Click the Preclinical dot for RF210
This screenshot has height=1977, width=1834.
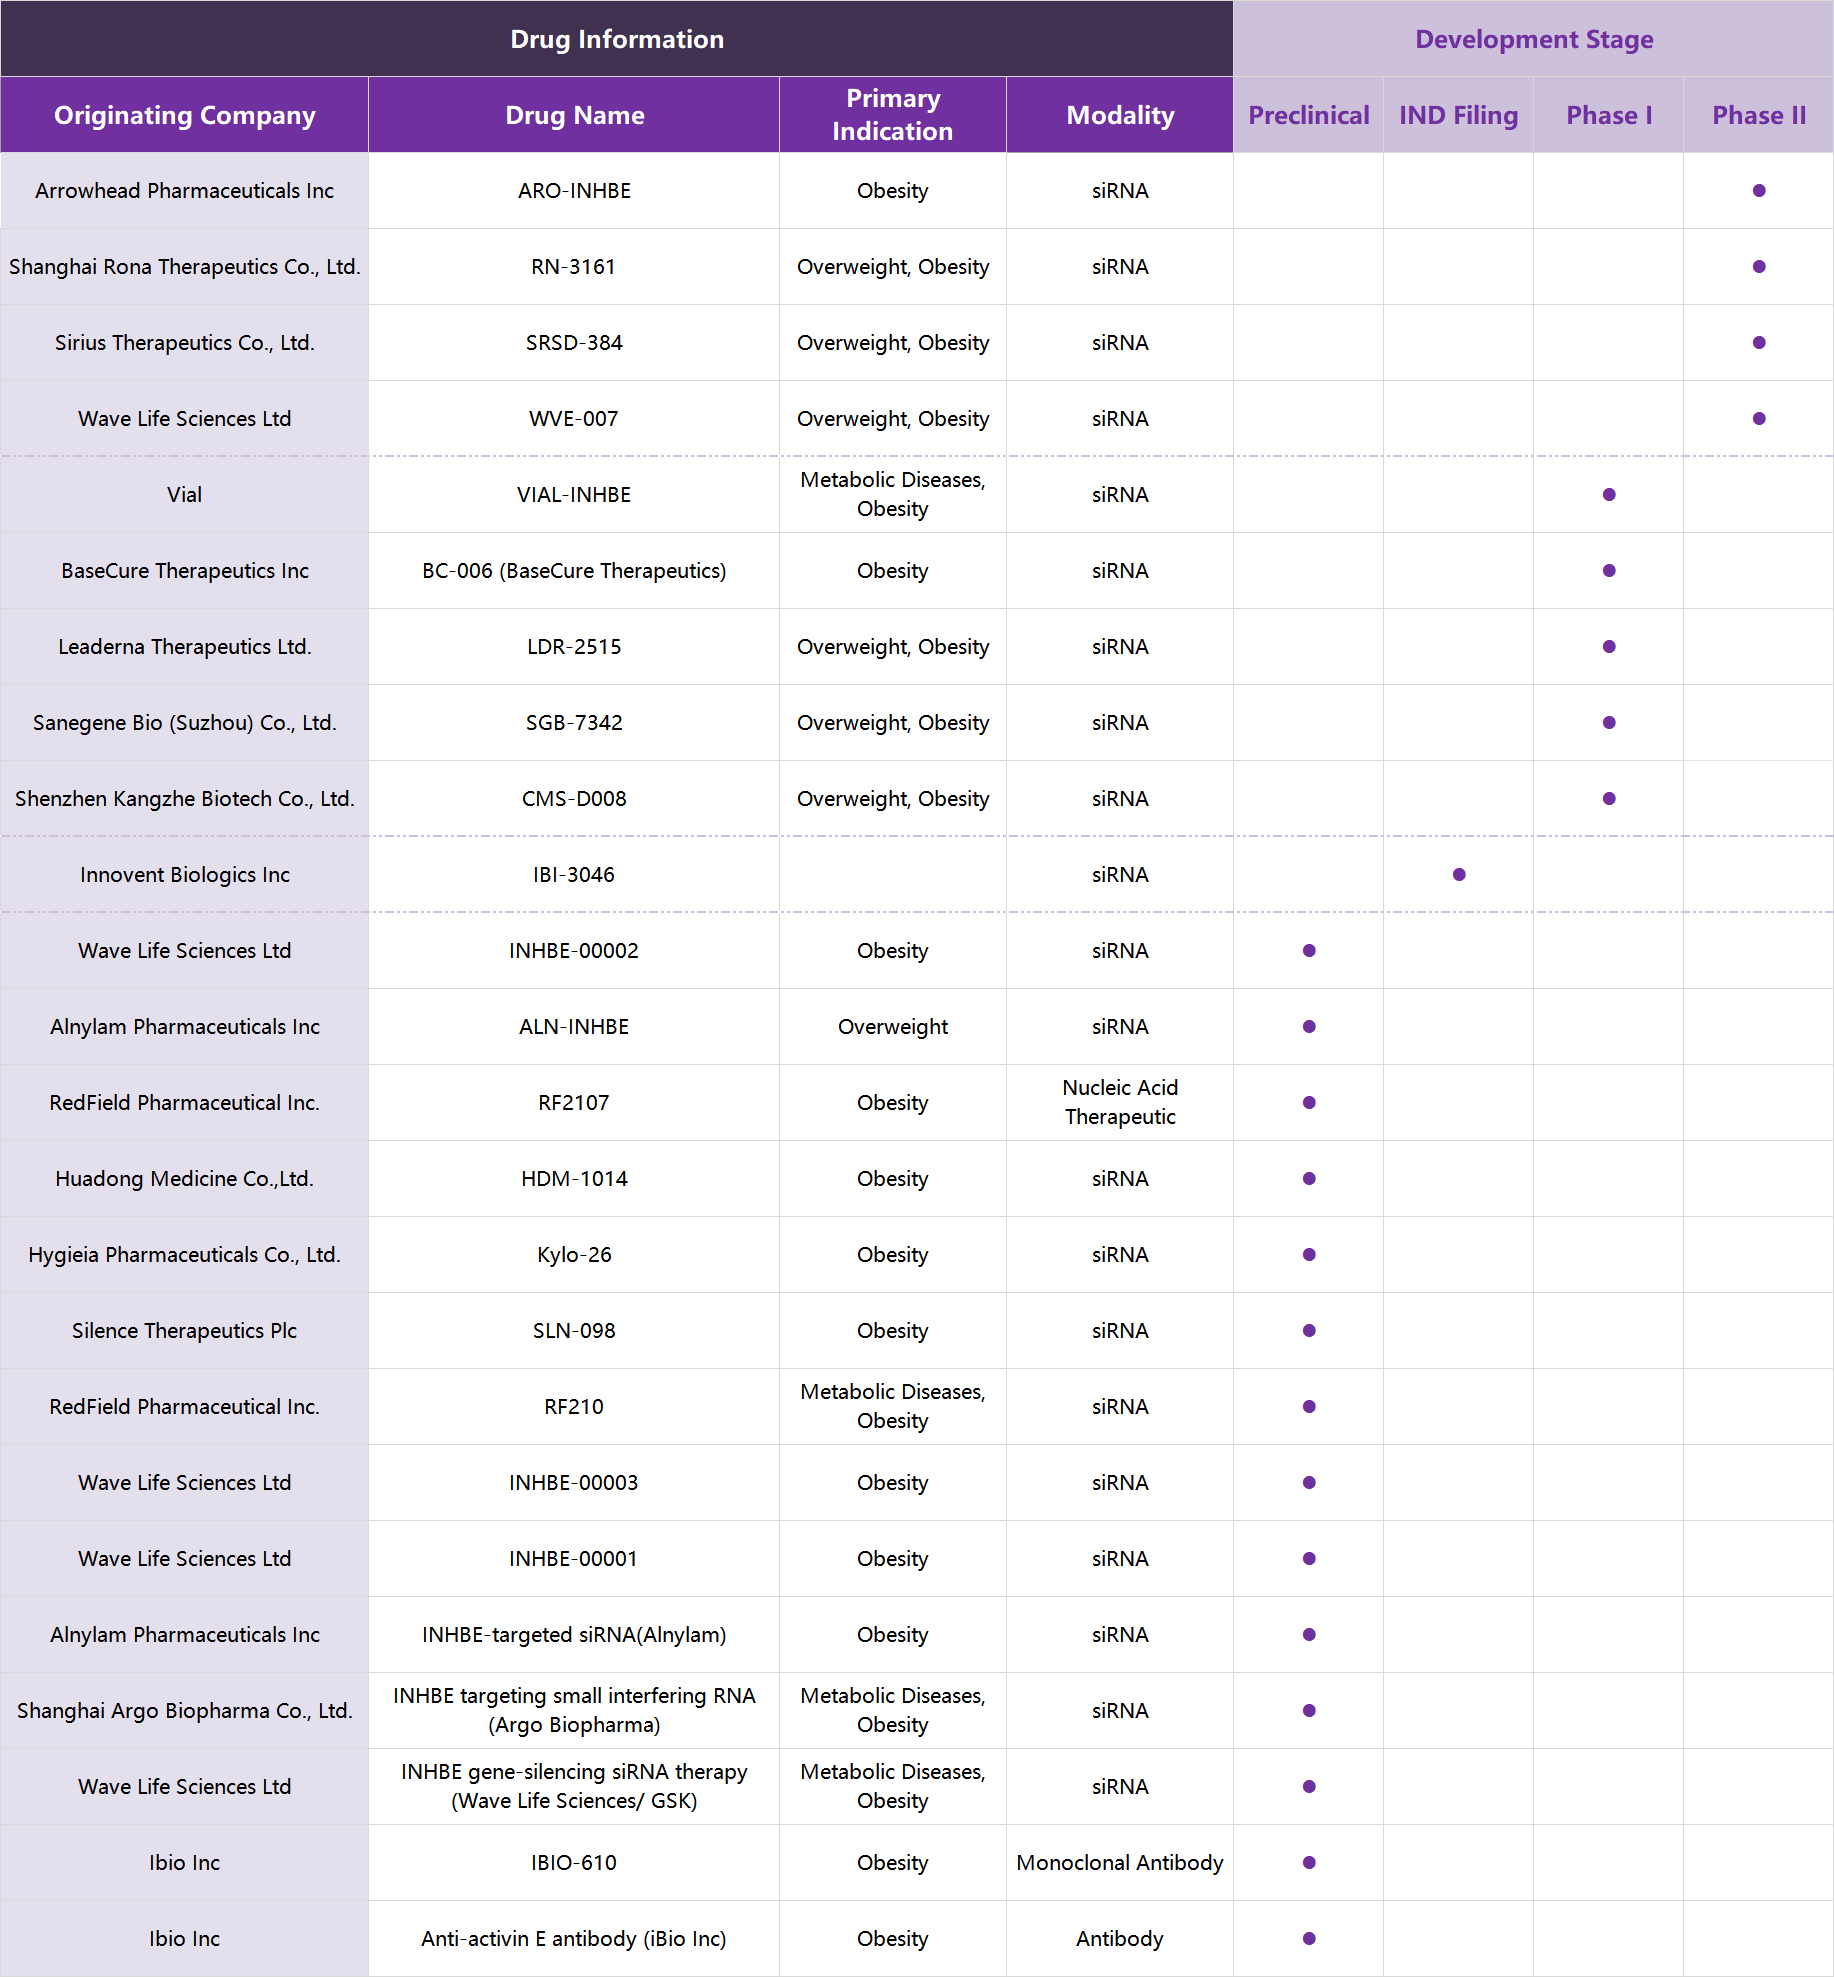(x=1309, y=1407)
